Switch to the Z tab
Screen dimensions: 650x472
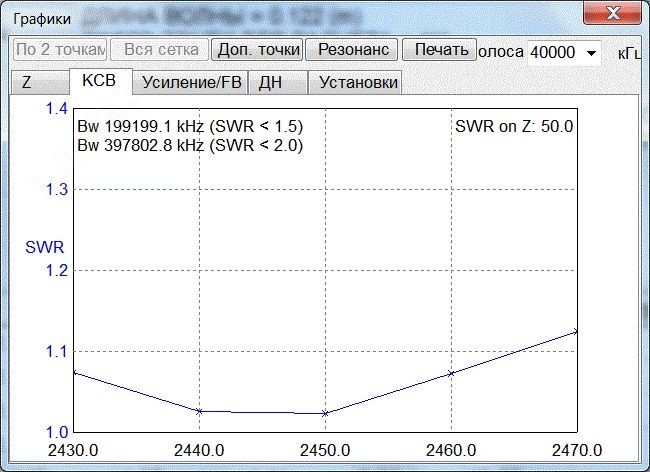click(39, 82)
